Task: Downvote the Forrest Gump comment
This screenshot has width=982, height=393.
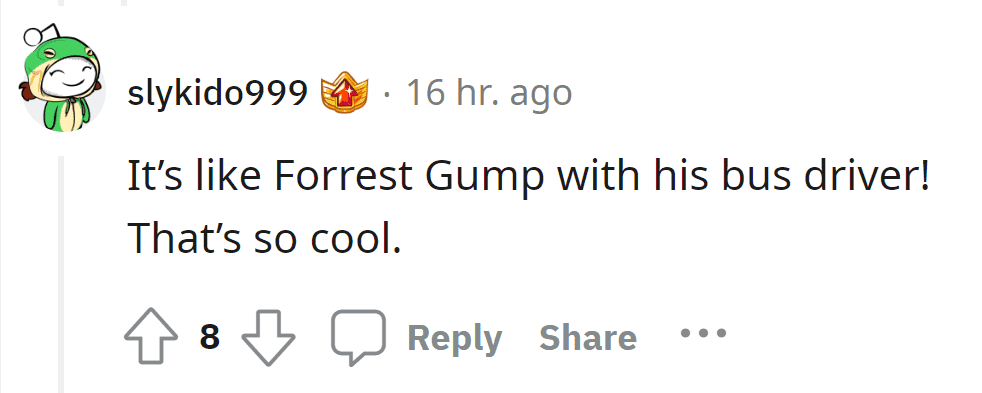Action: coord(268,338)
